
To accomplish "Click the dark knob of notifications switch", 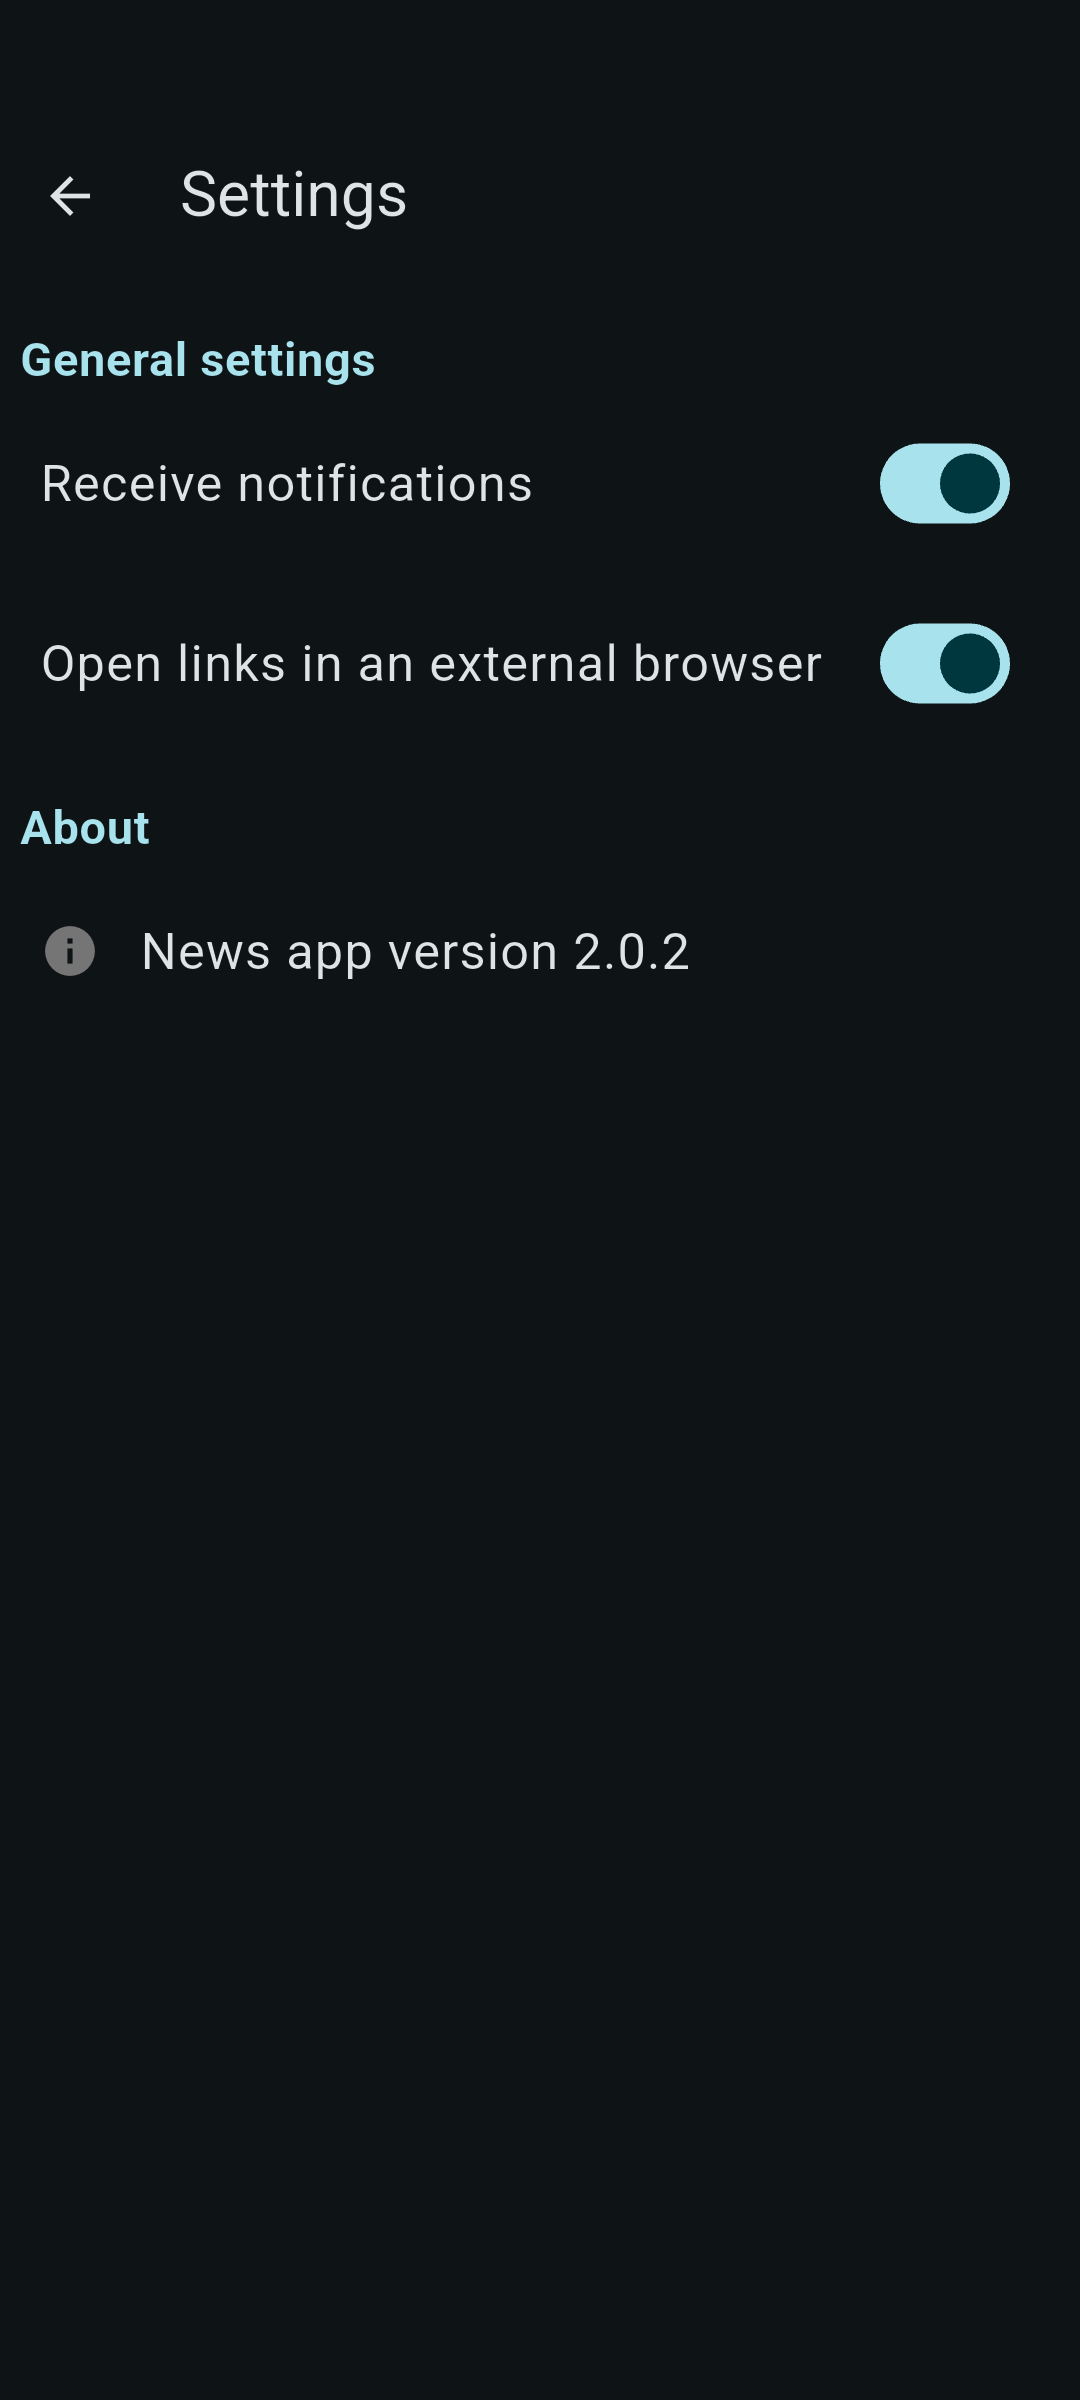I will [970, 484].
